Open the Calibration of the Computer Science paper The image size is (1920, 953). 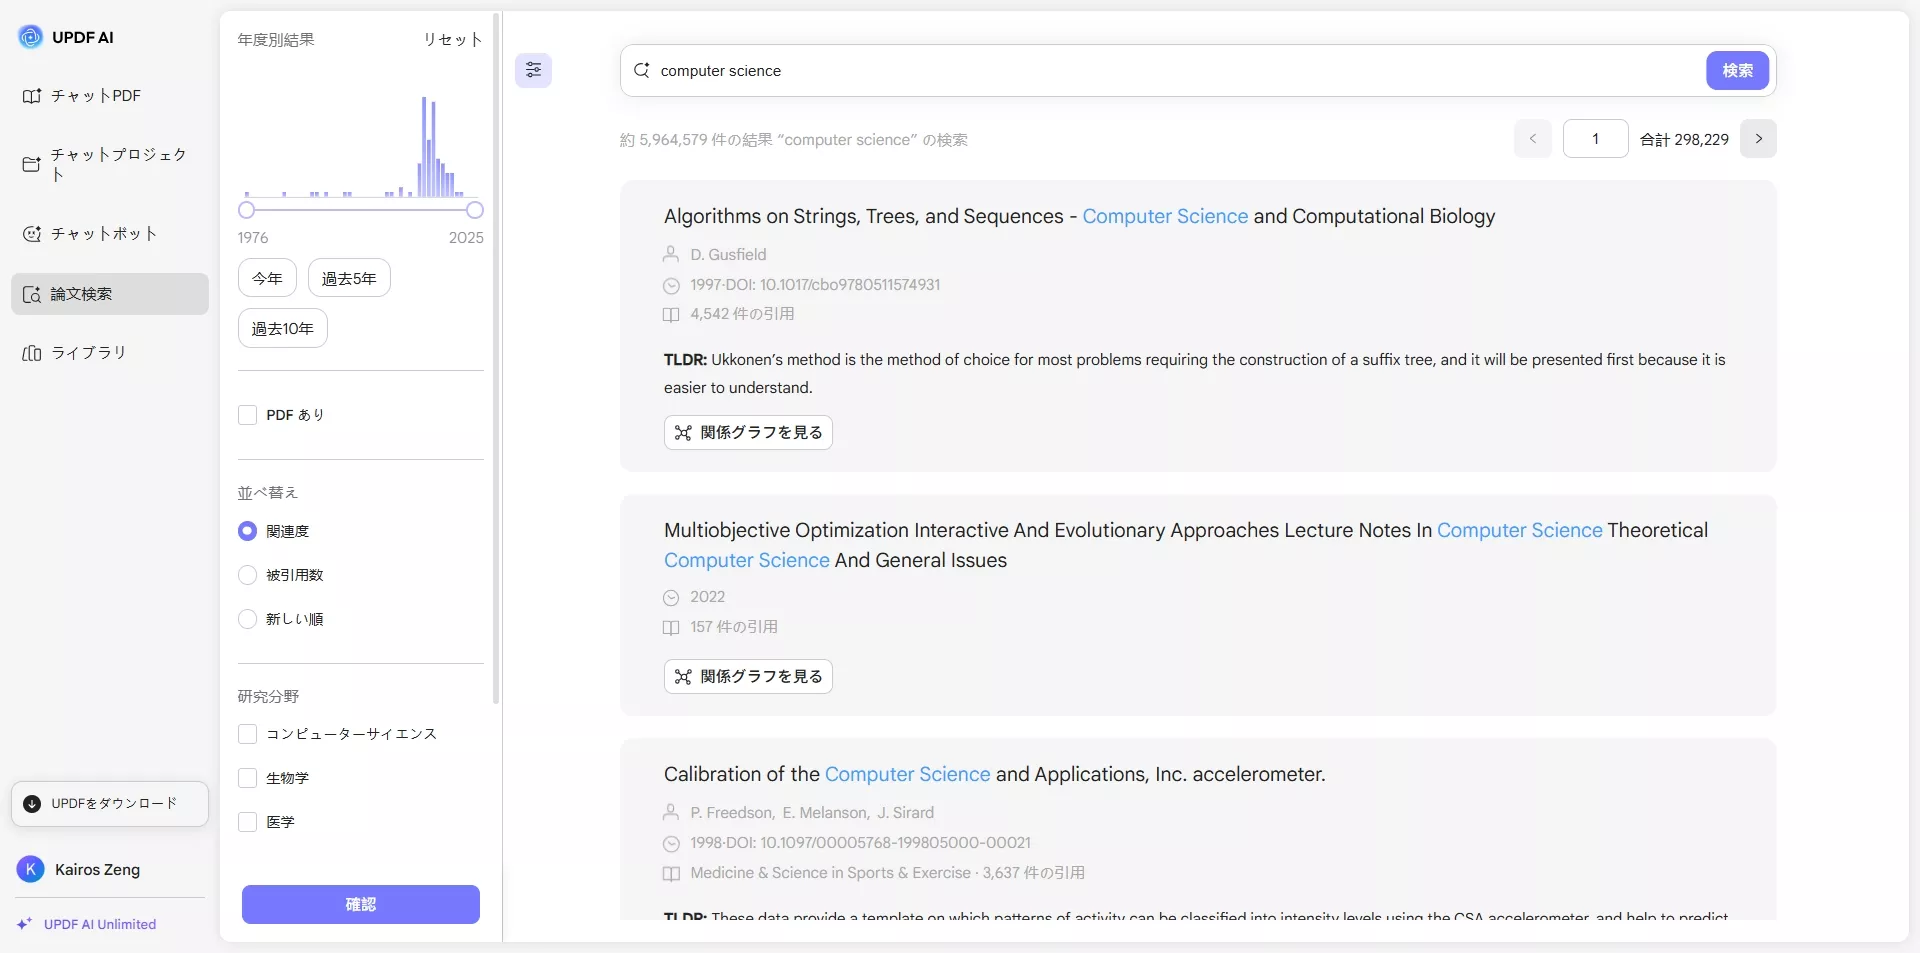995,774
